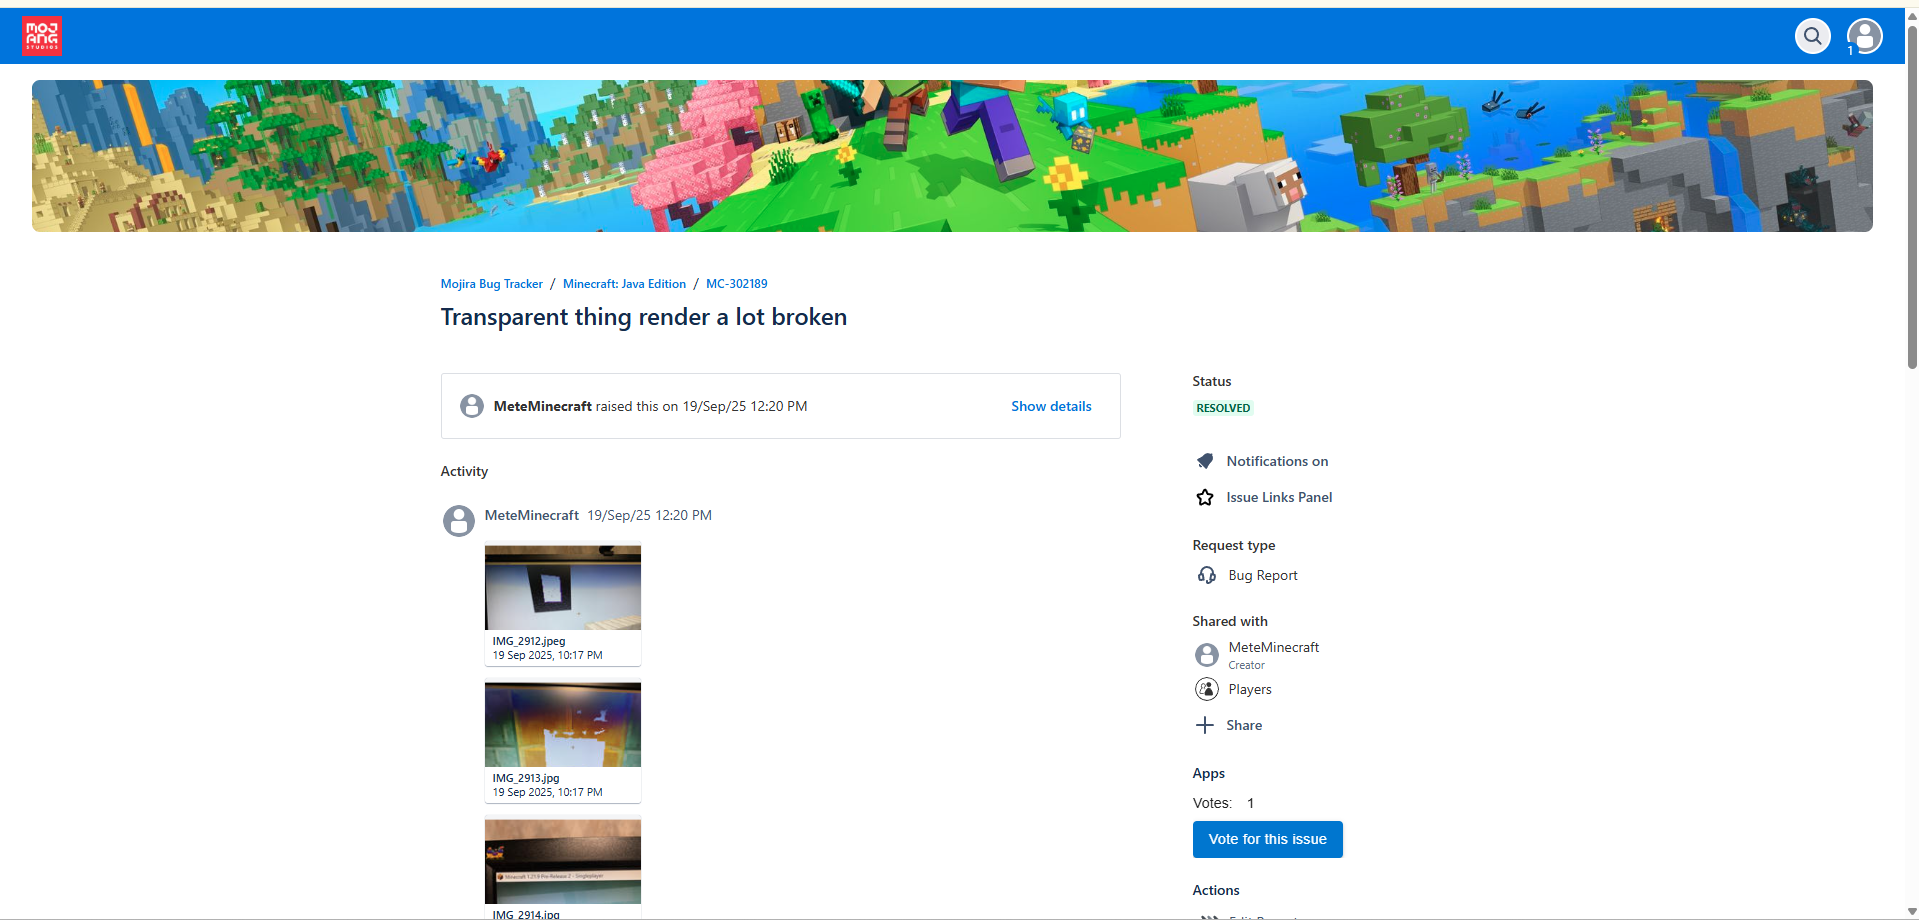The image size is (1919, 920).
Task: Select the title 'Transparent thing render a lot broken'
Action: 644,317
